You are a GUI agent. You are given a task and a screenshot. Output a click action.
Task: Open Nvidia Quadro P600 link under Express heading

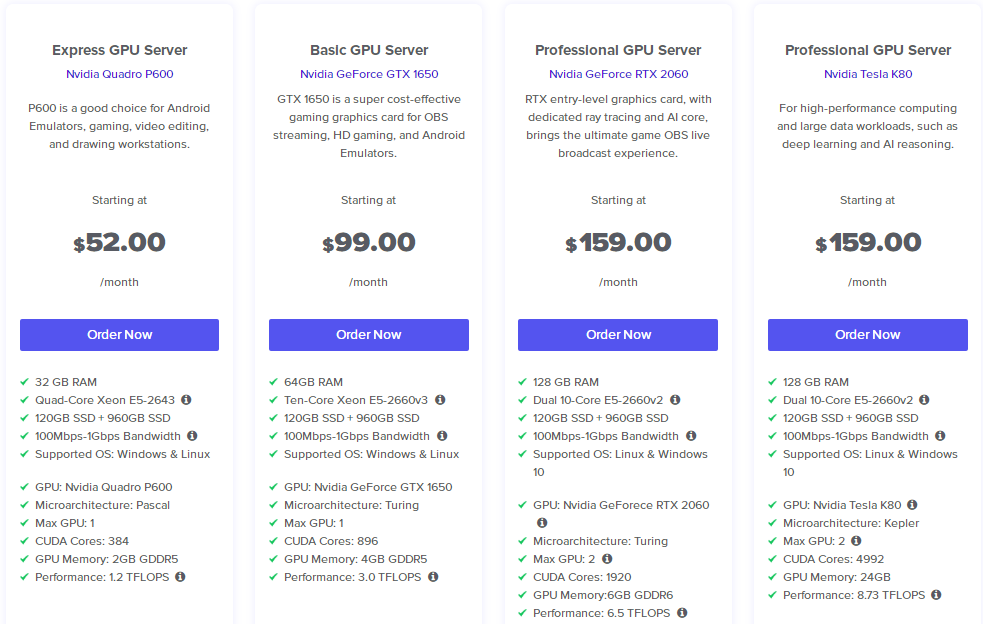(x=119, y=74)
